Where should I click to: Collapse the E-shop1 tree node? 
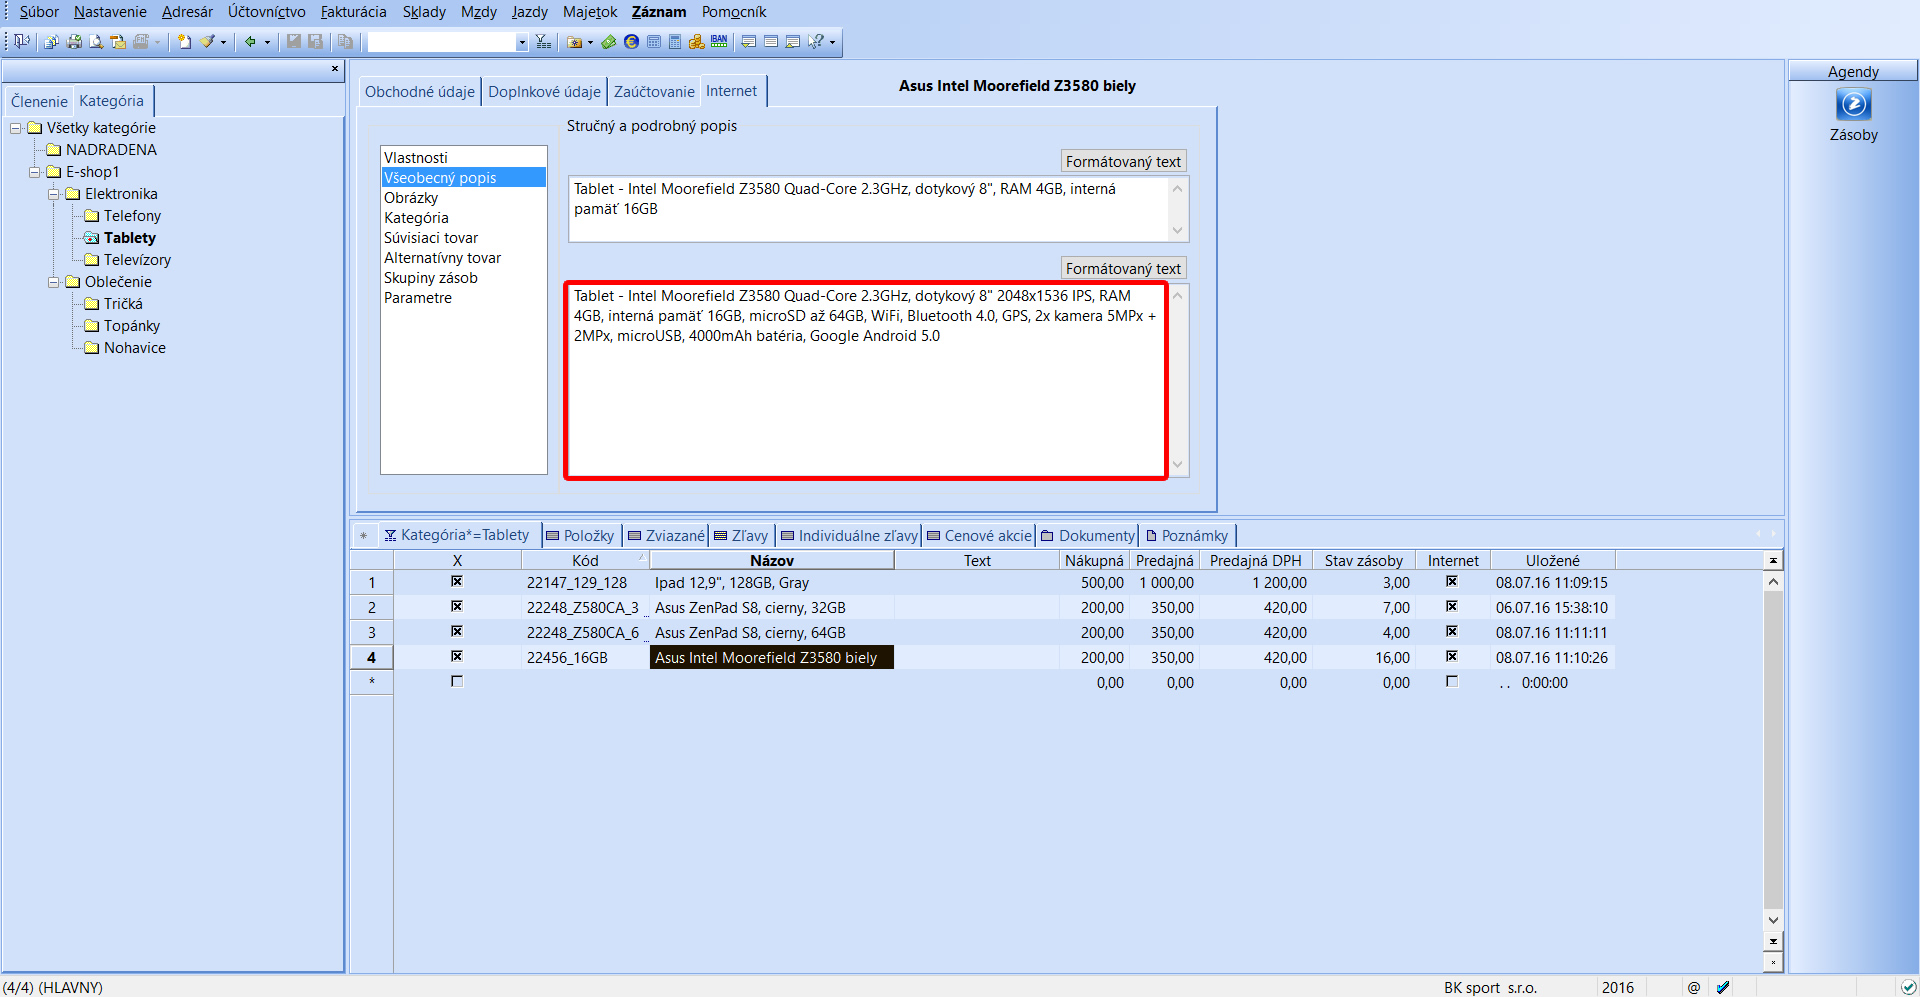35,172
